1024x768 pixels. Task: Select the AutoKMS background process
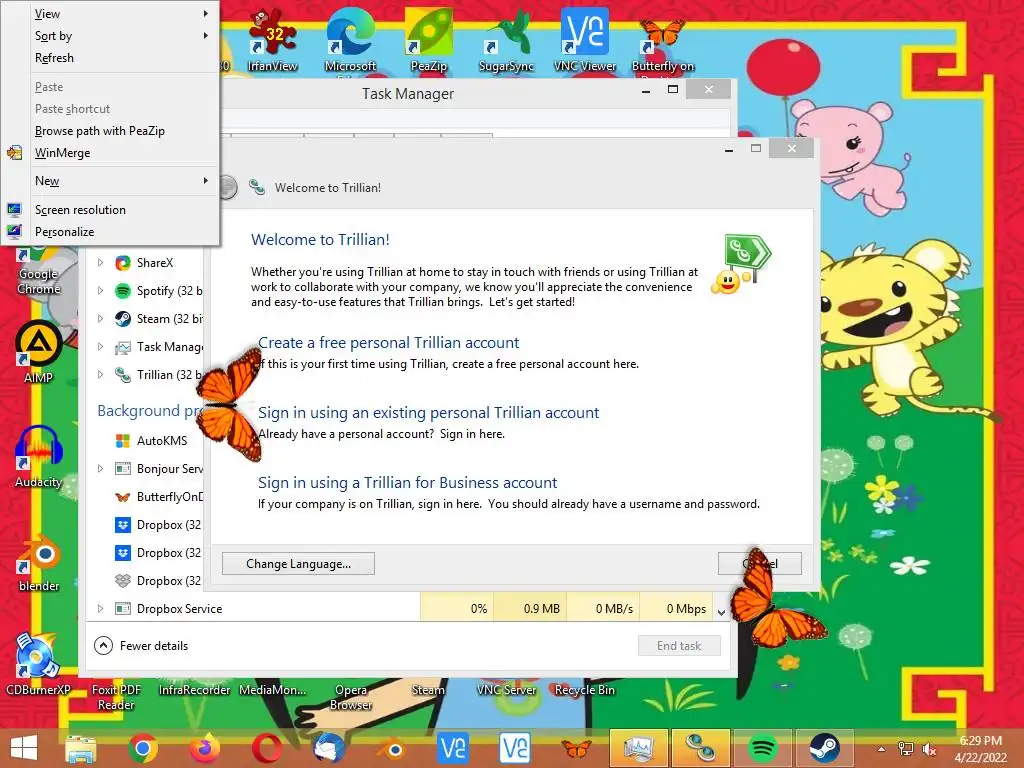[150, 441]
